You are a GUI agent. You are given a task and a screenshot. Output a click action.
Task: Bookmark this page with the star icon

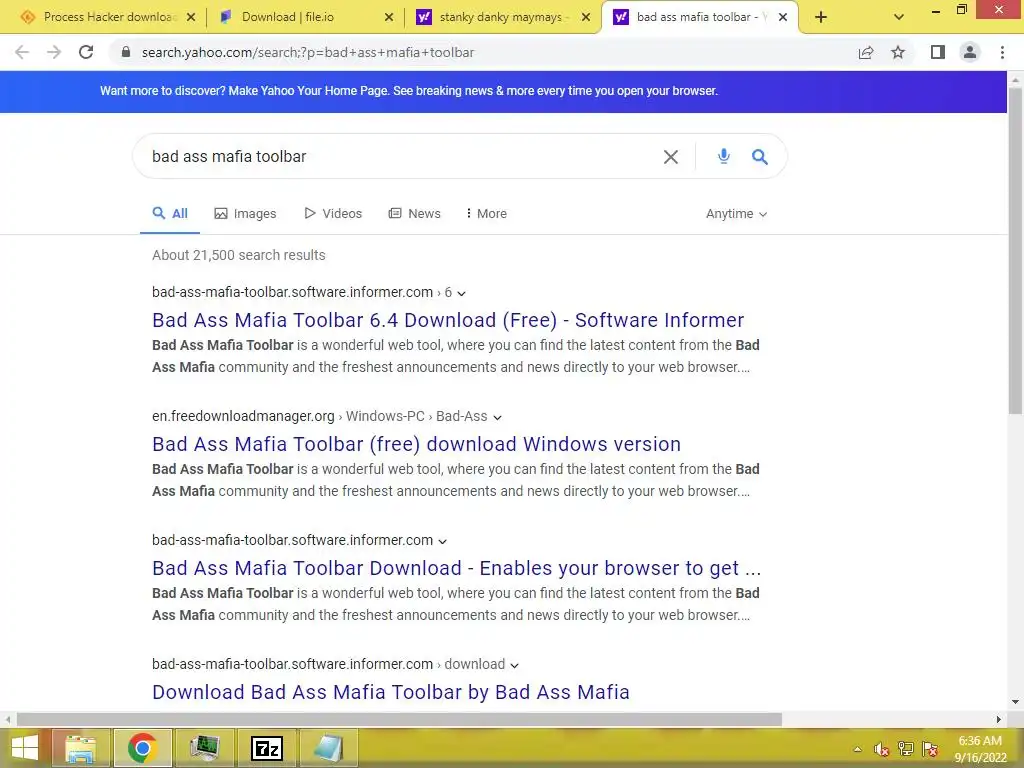click(x=898, y=52)
